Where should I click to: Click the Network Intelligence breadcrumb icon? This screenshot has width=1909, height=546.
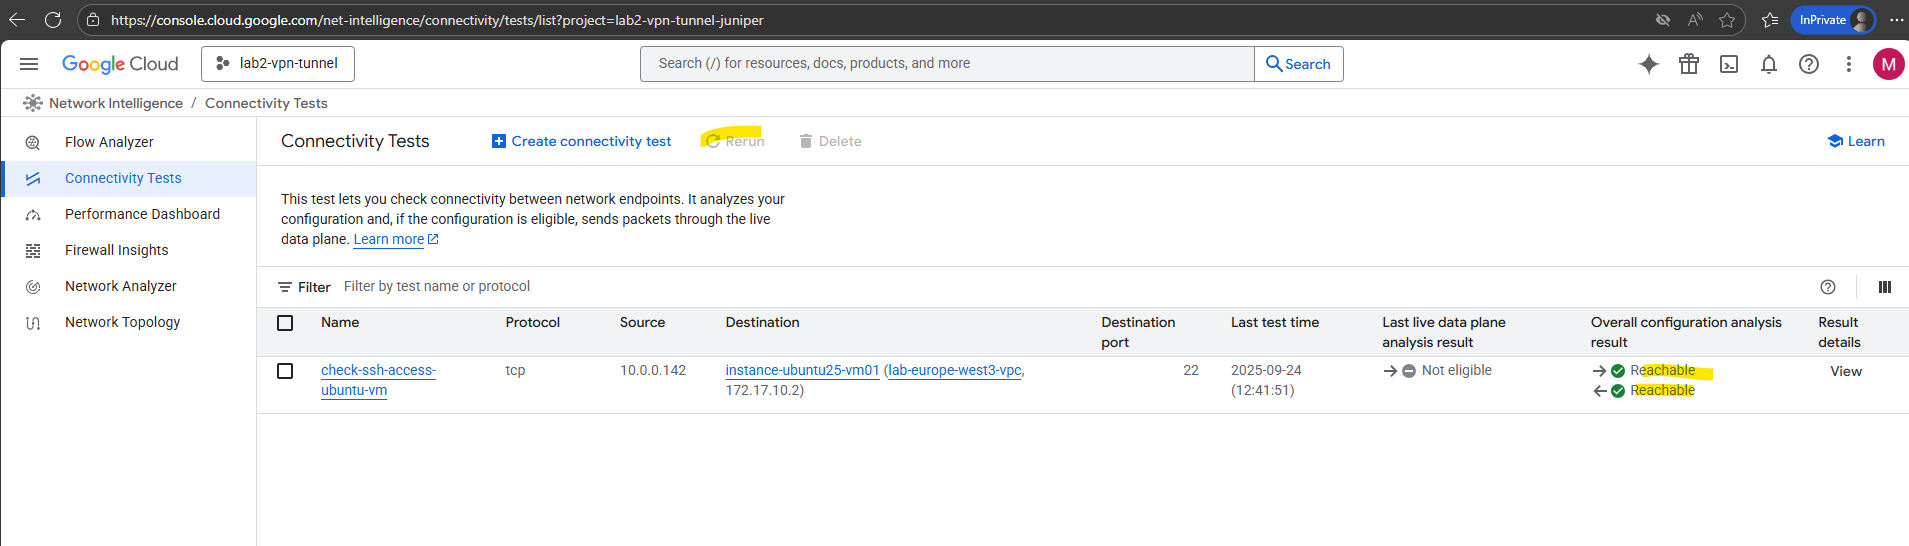coord(33,103)
